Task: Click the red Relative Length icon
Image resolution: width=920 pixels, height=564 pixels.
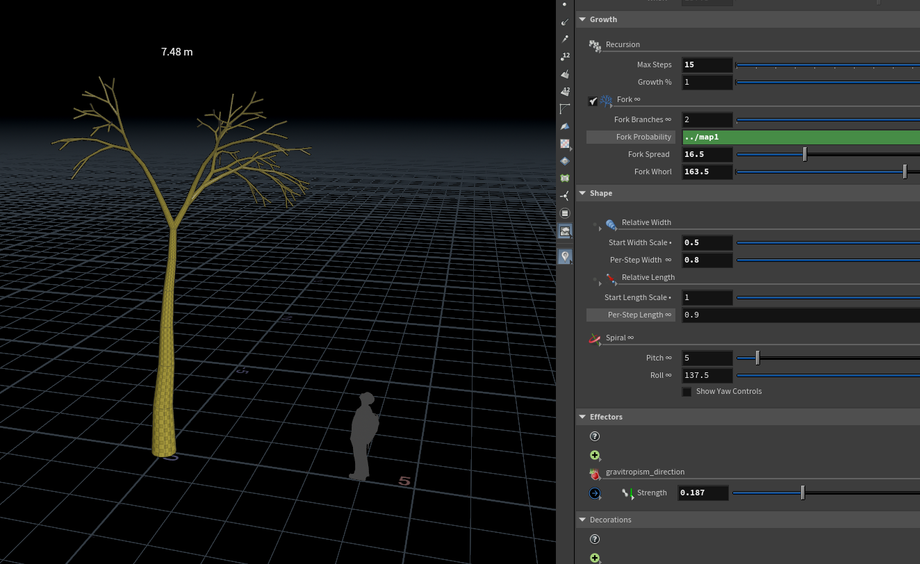Action: (611, 279)
